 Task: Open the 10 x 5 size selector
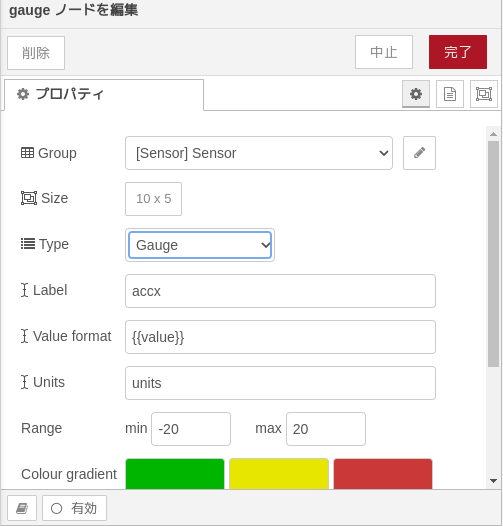point(153,199)
